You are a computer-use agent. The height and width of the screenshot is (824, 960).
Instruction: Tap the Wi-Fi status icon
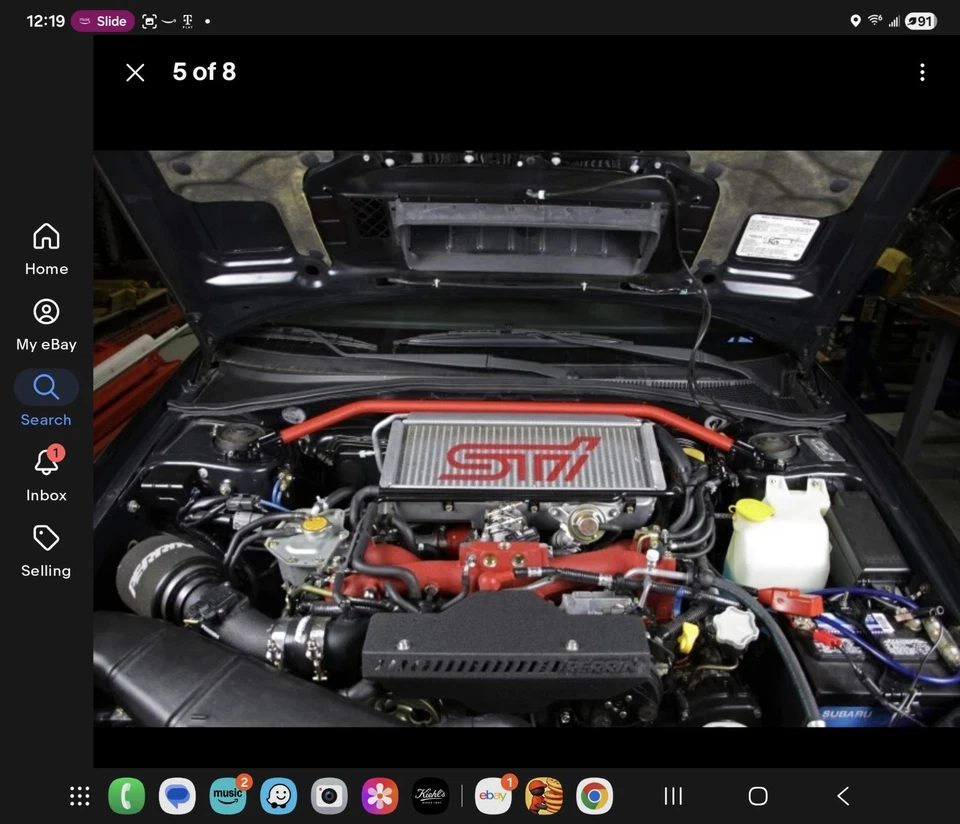tap(875, 21)
